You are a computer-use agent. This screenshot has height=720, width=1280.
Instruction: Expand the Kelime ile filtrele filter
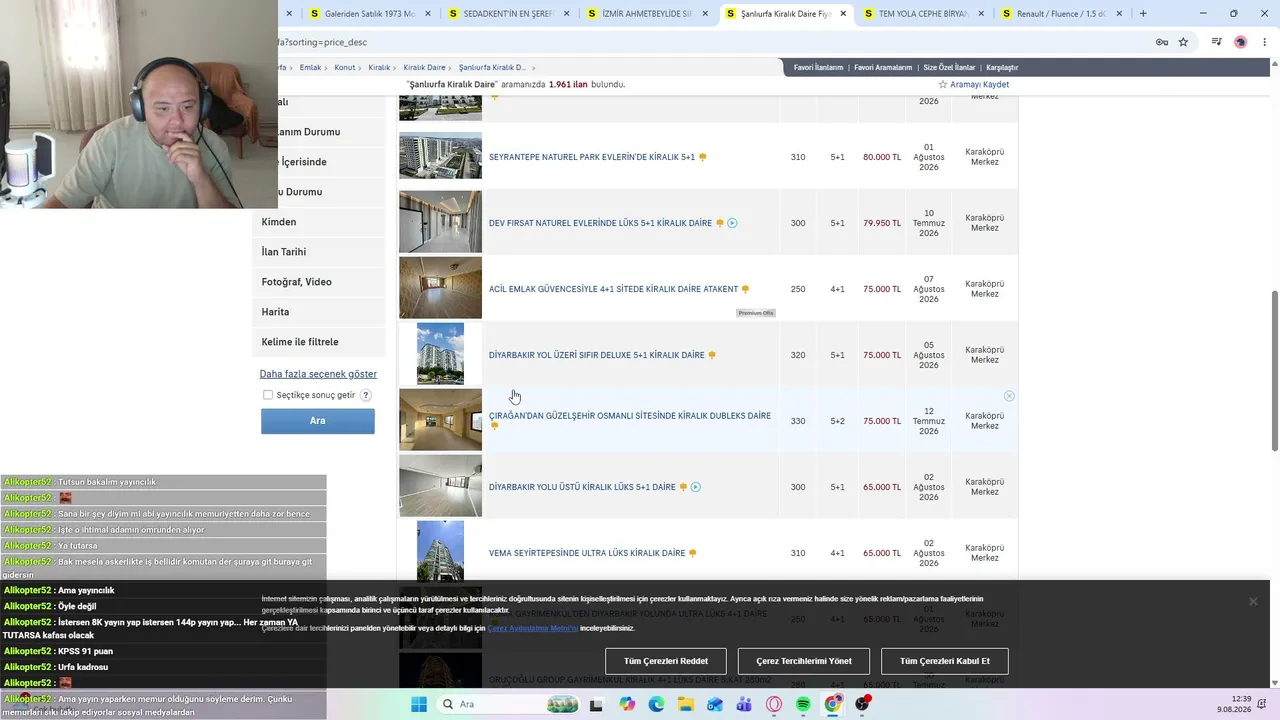tap(320, 342)
